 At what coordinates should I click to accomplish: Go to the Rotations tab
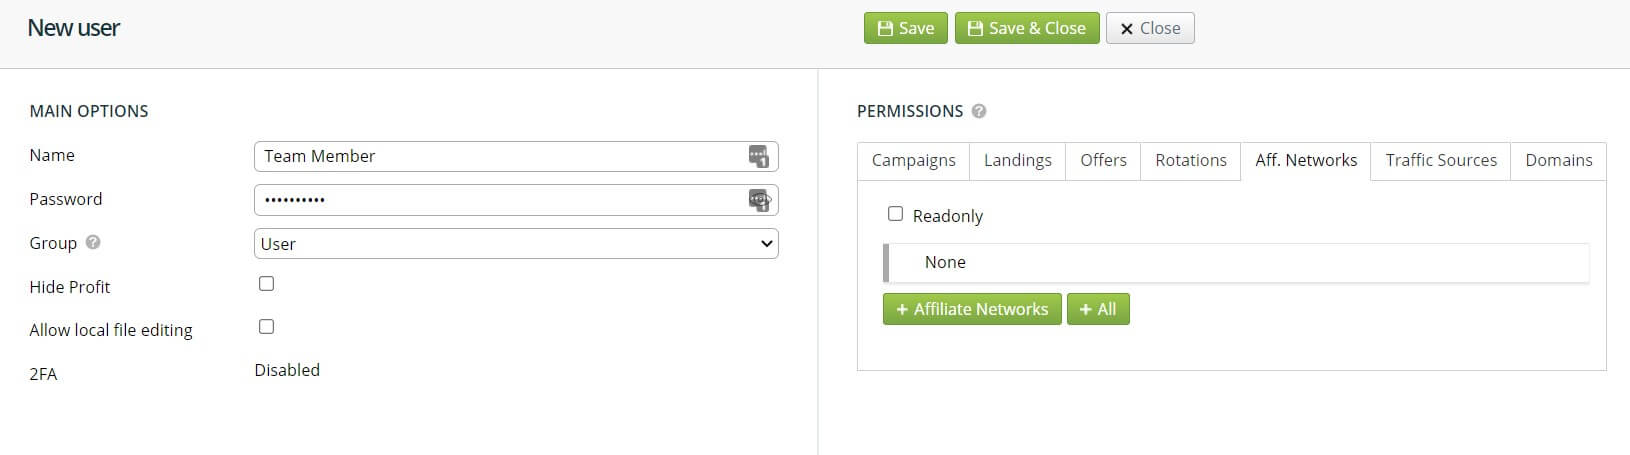point(1190,160)
